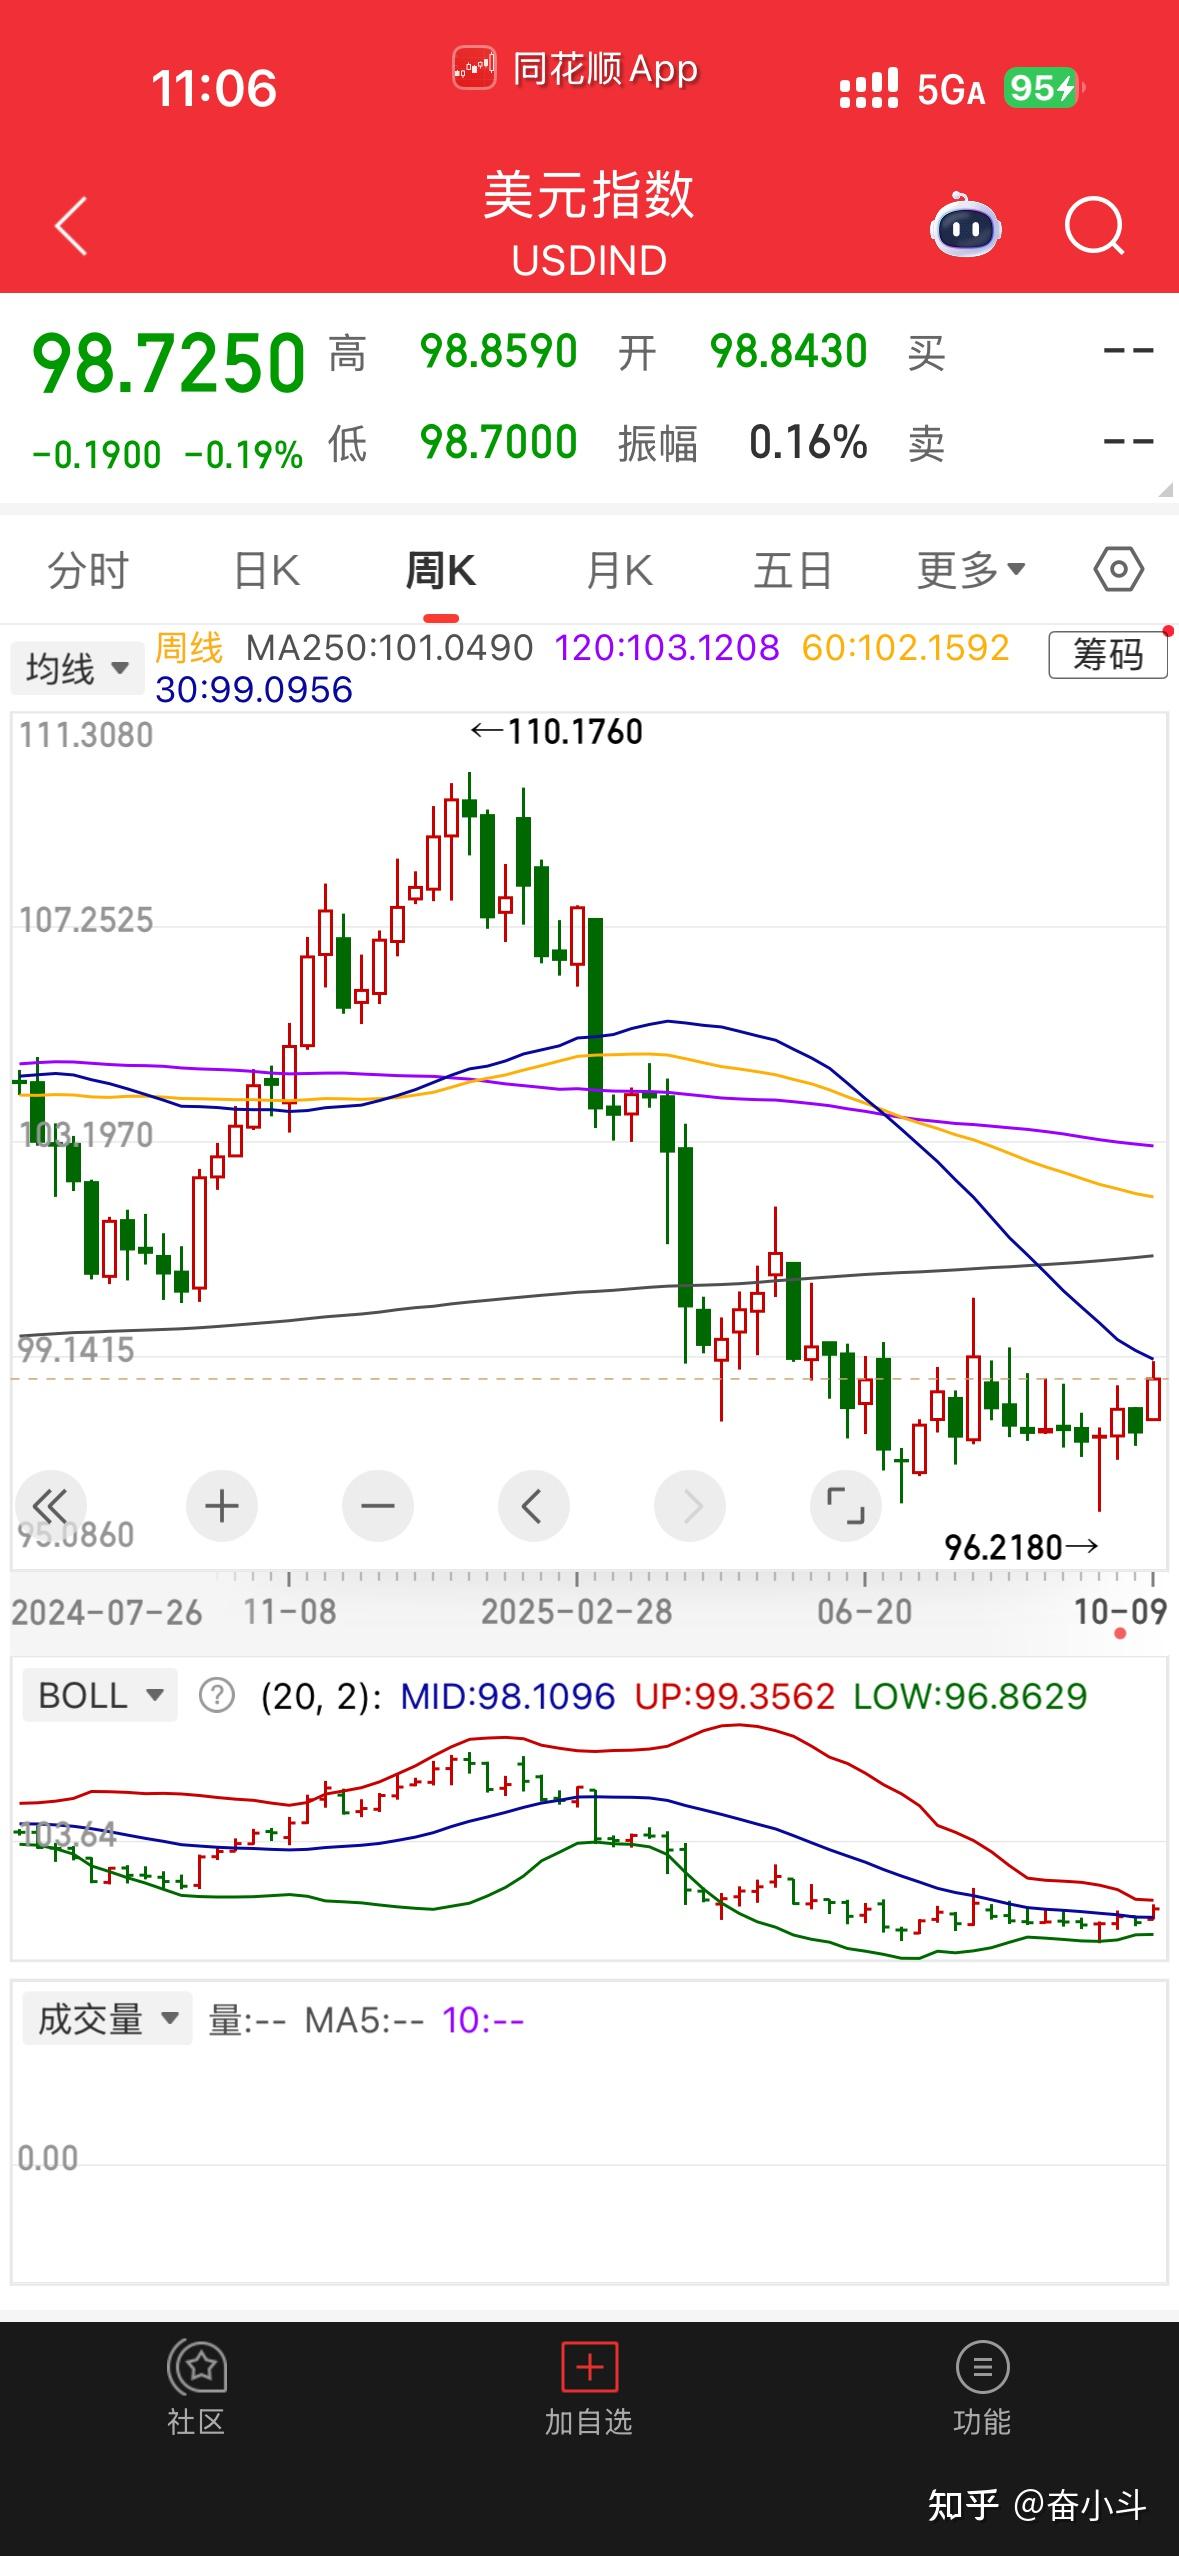Open search with magnifier icon
Viewport: 1179px width, 2556px height.
tap(1094, 226)
